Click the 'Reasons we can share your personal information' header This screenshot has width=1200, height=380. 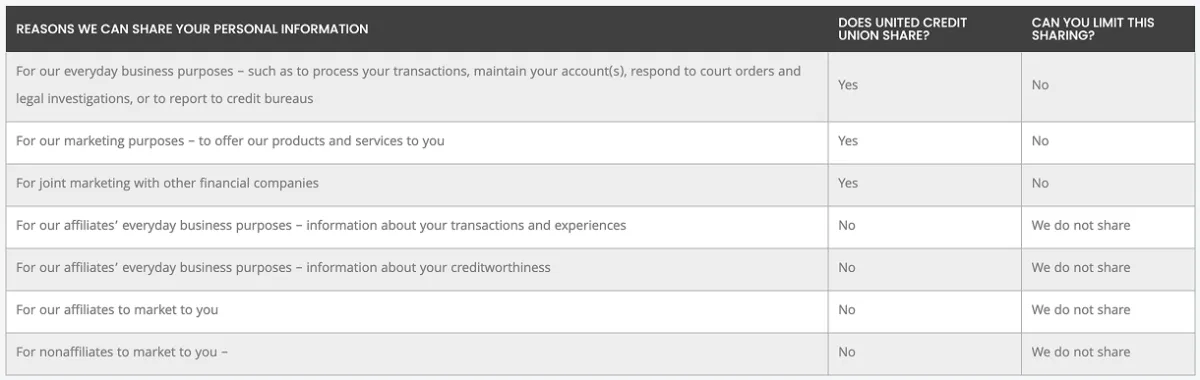coord(192,29)
